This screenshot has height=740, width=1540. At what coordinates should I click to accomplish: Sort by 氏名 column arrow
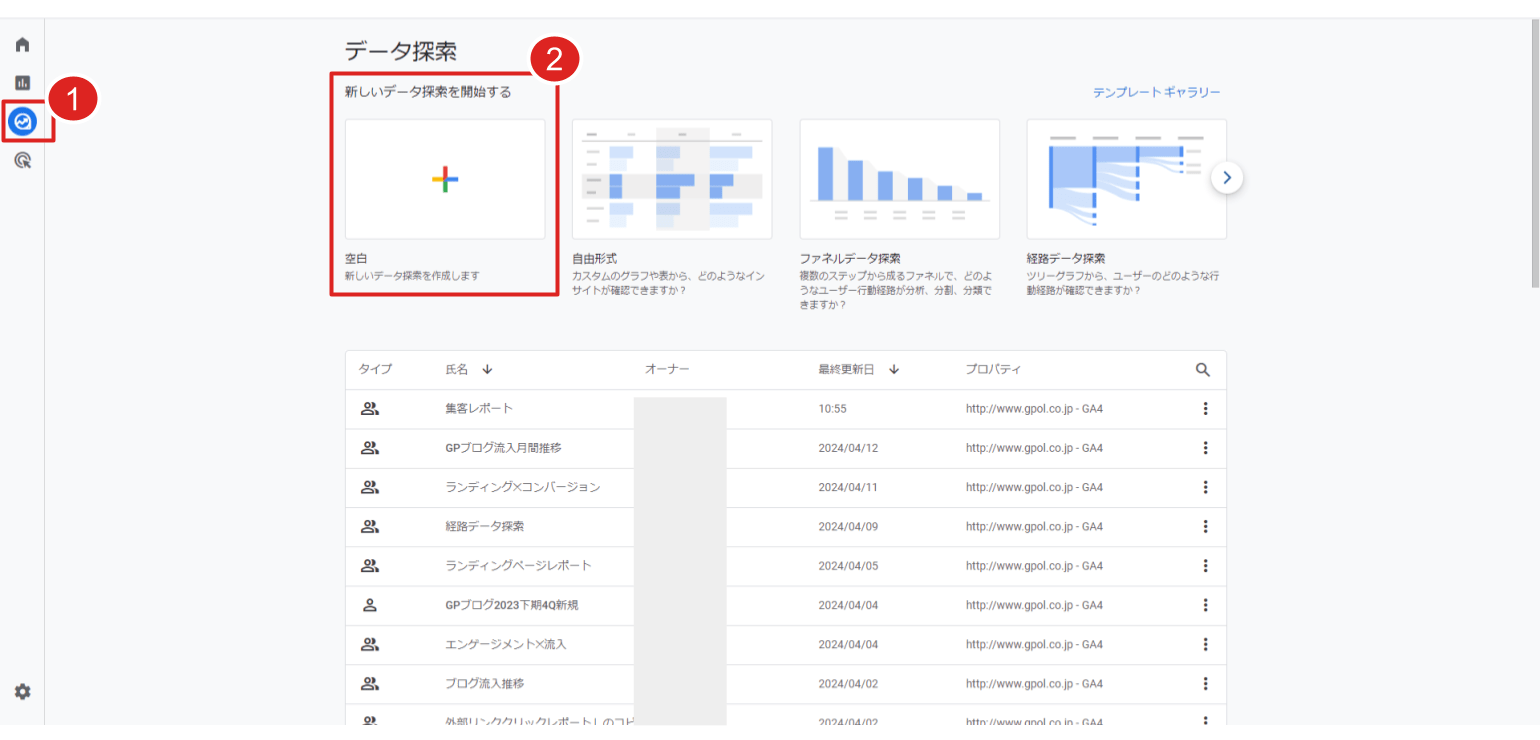487,370
